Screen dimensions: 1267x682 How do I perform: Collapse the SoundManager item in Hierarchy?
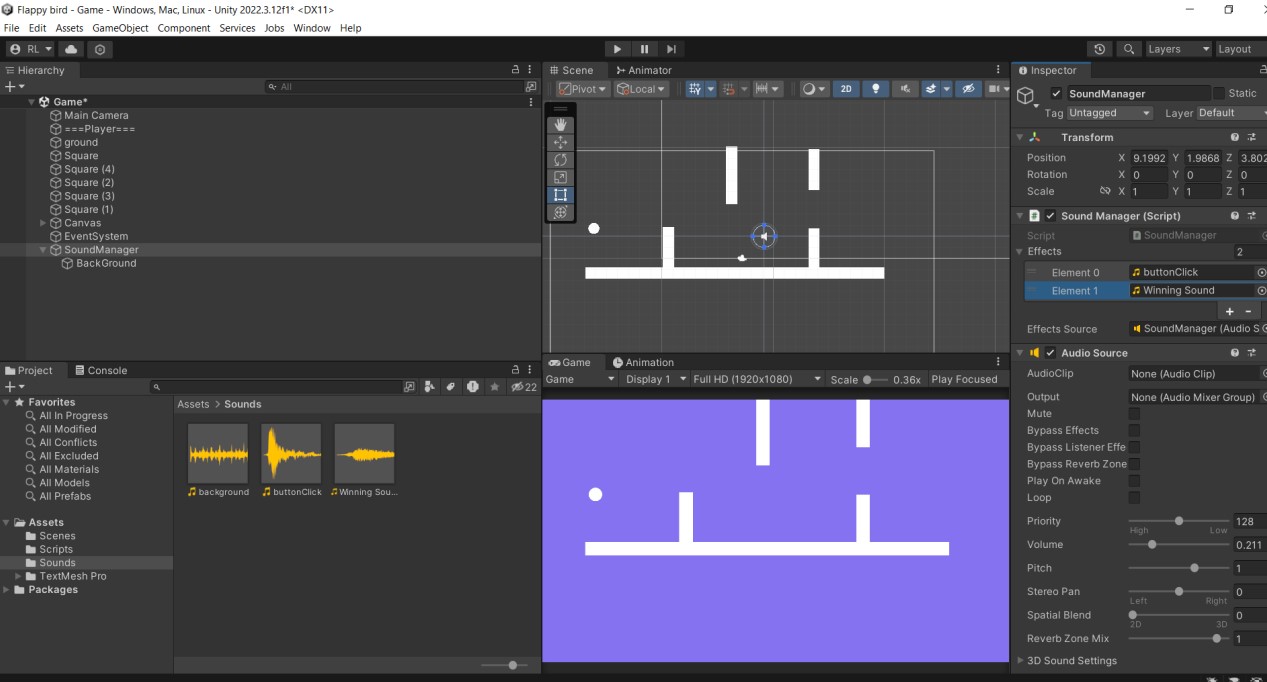(43, 250)
